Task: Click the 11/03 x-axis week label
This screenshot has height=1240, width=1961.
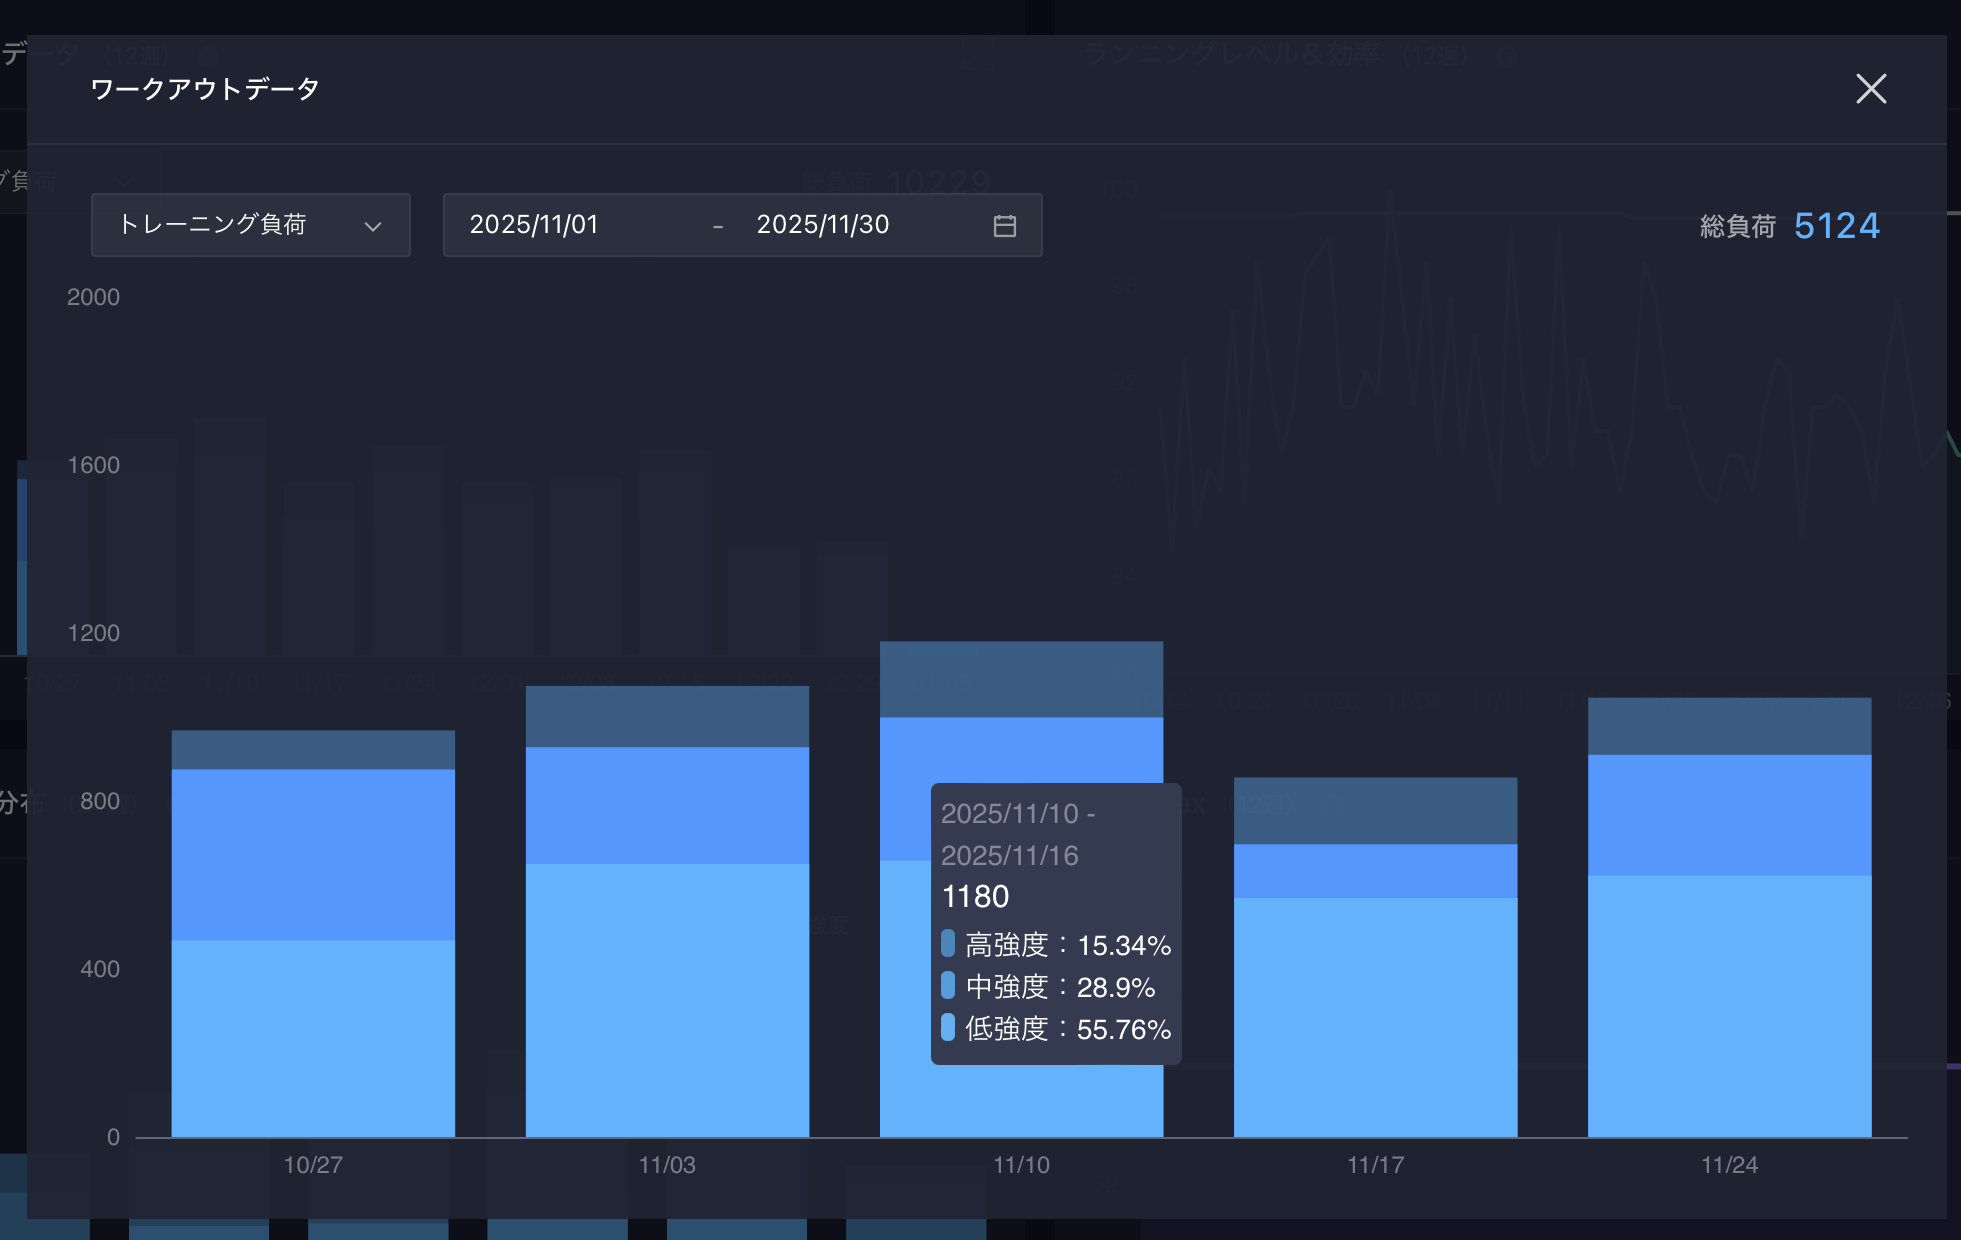Action: (x=667, y=1165)
